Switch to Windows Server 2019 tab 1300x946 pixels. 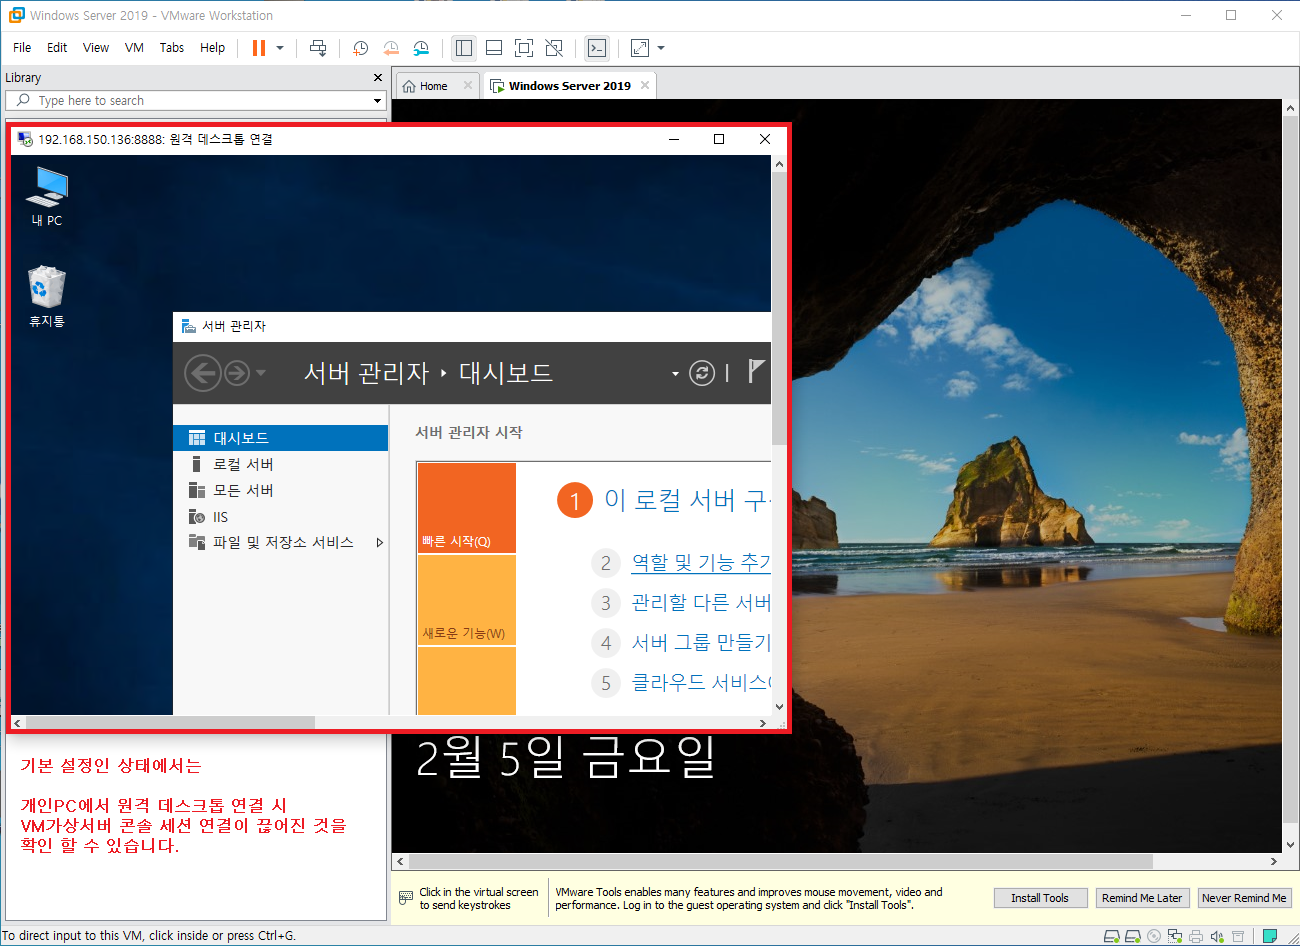coord(570,86)
